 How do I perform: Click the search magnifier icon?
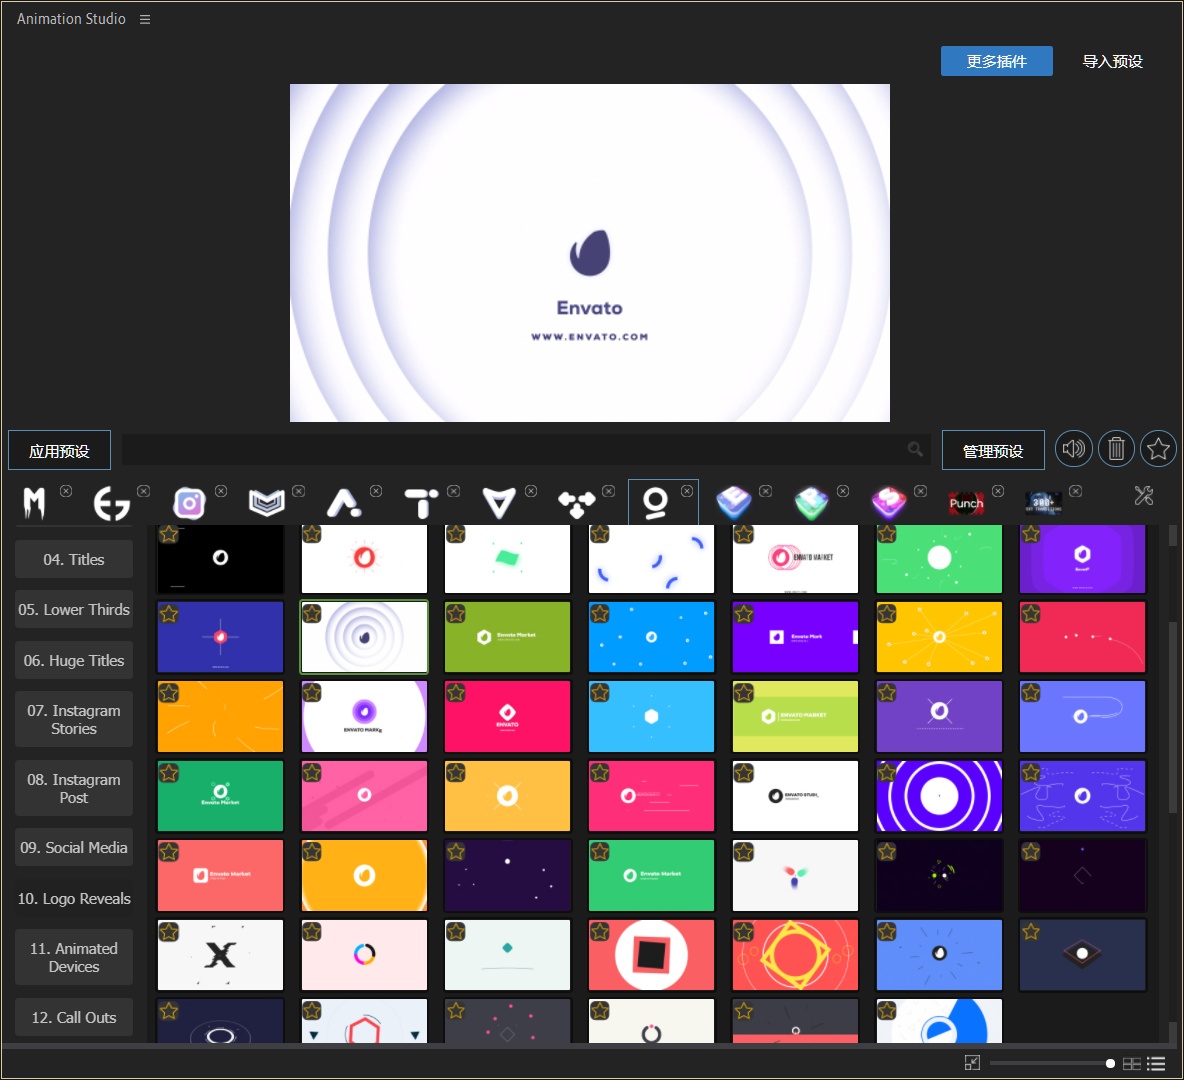click(915, 449)
